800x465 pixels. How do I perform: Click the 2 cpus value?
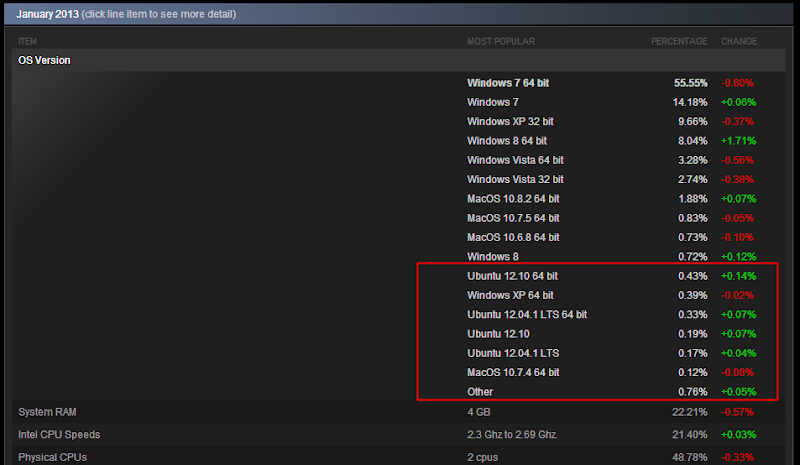tap(483, 457)
